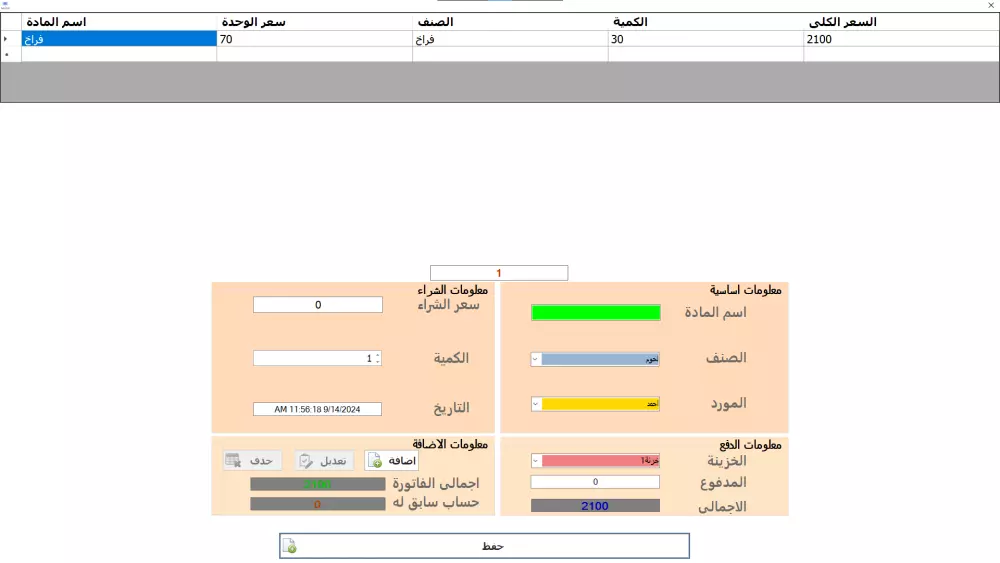Click the new-row selector marked with asterisk
The height and width of the screenshot is (563, 1000).
tap(11, 54)
